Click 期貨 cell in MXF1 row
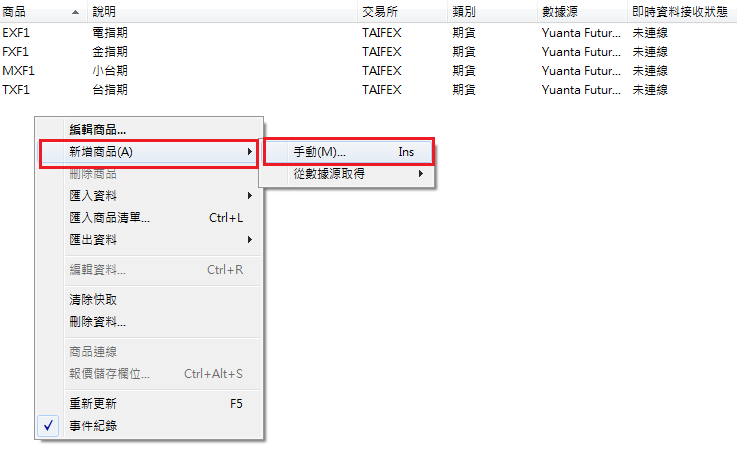The width and height of the screenshot is (748, 456). (464, 71)
